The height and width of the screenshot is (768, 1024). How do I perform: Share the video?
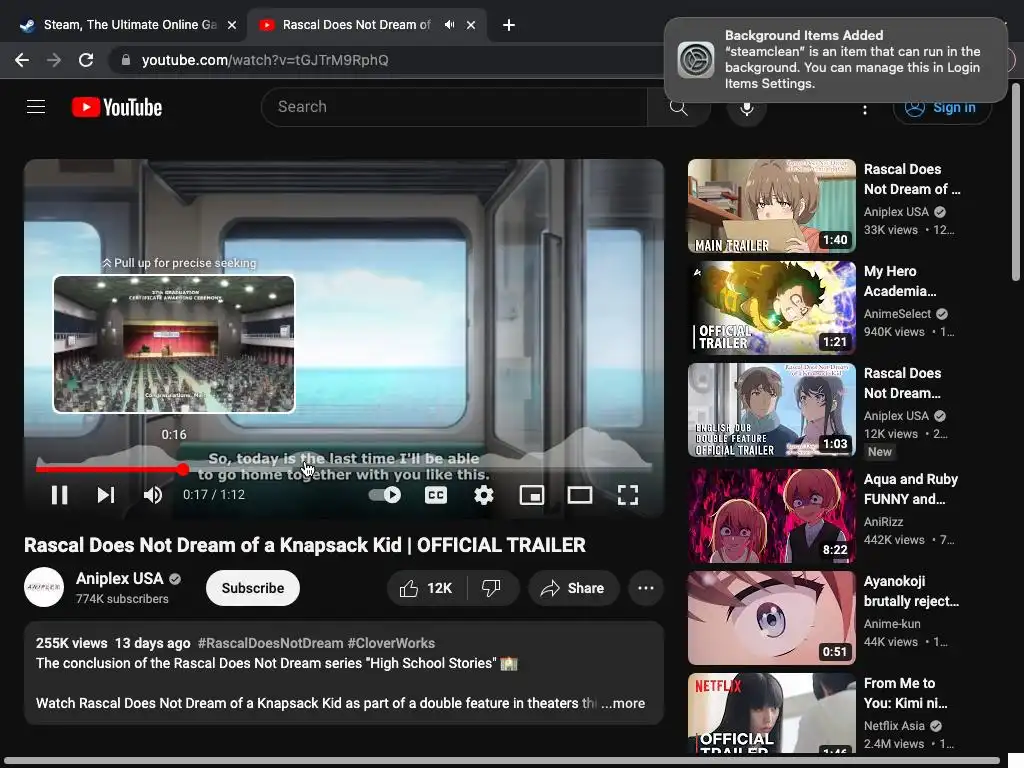click(573, 588)
